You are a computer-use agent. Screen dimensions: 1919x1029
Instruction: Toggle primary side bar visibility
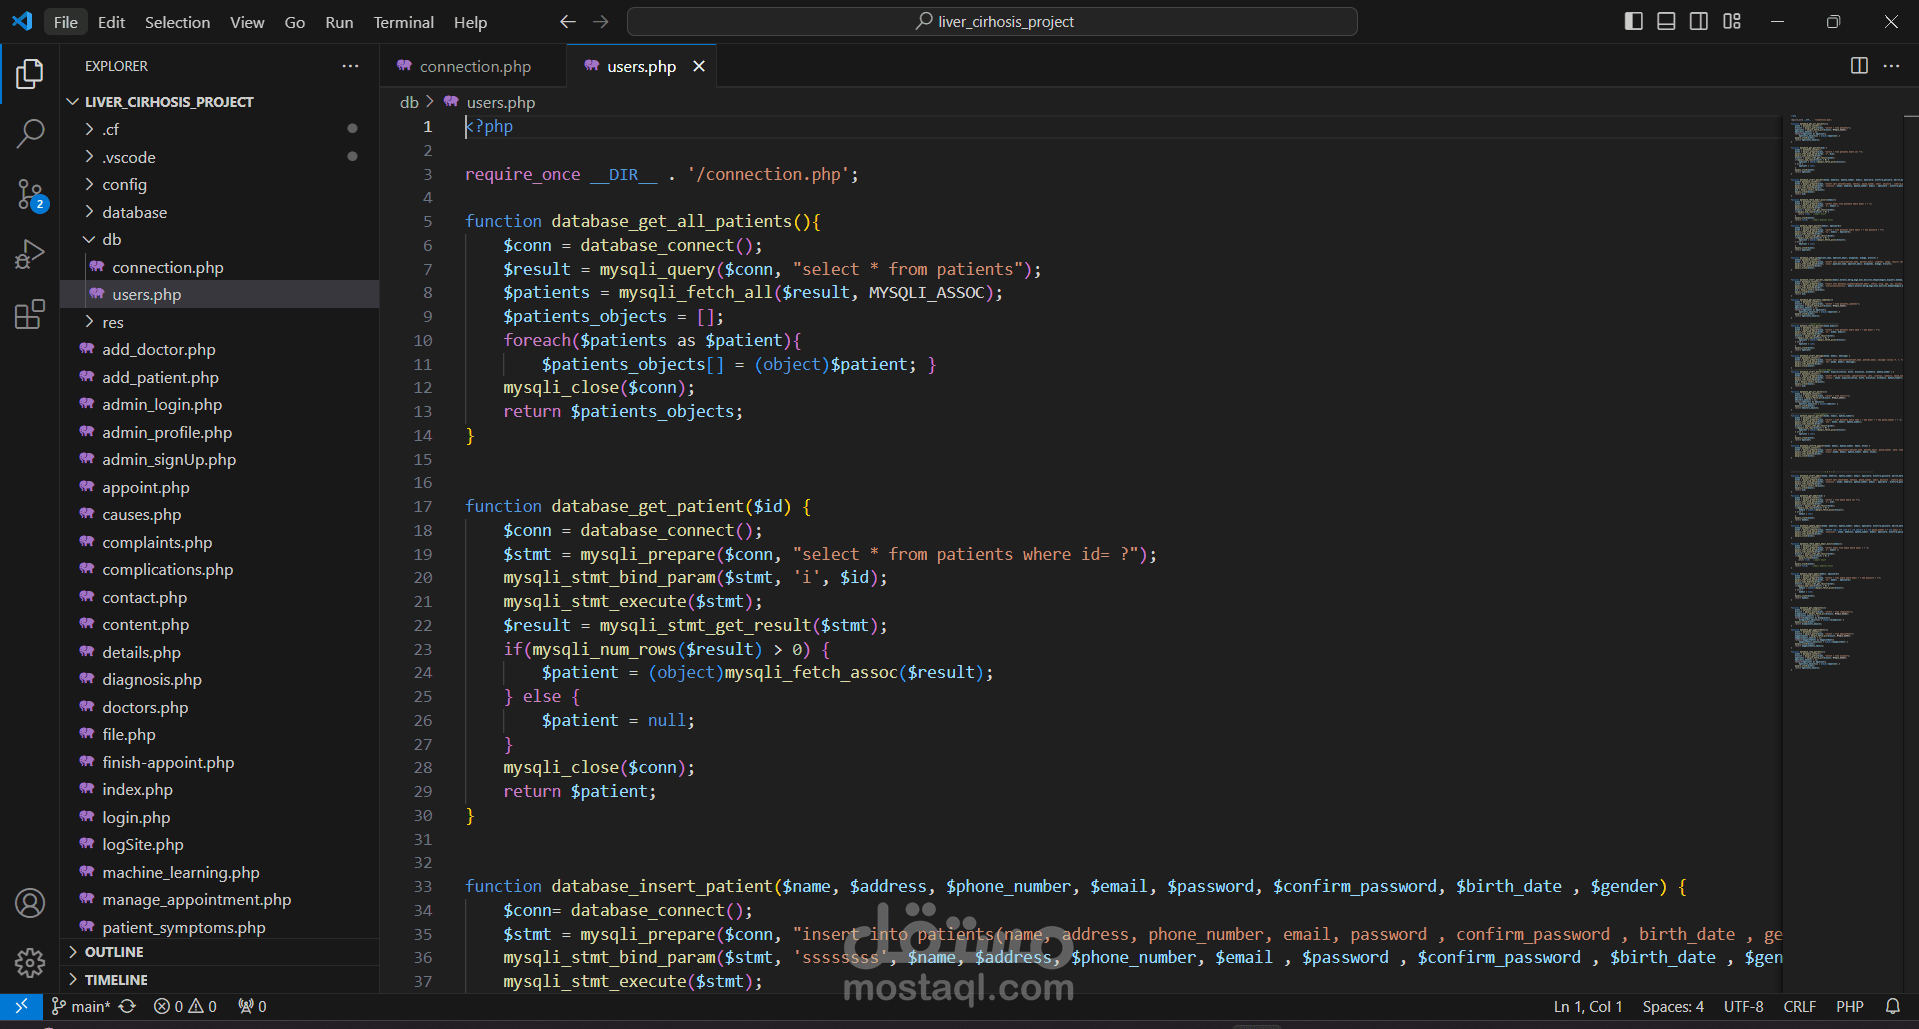tap(1634, 22)
